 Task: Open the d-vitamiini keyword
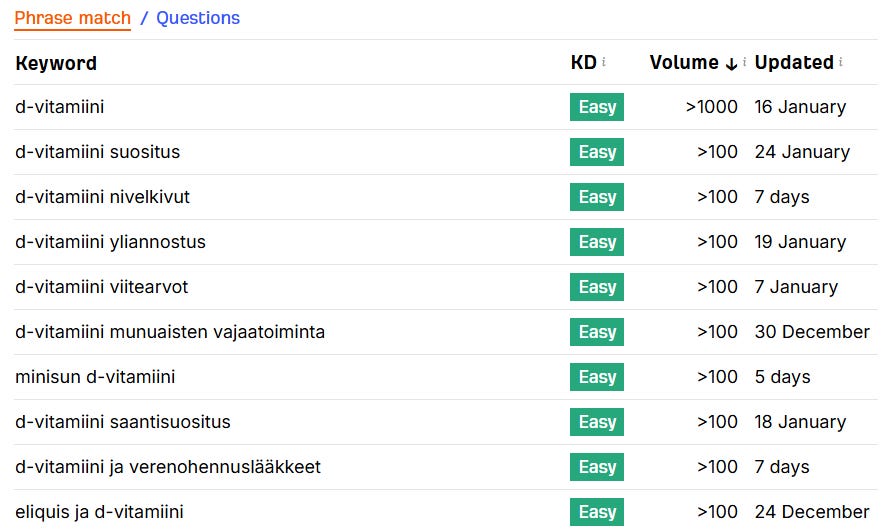(60, 107)
